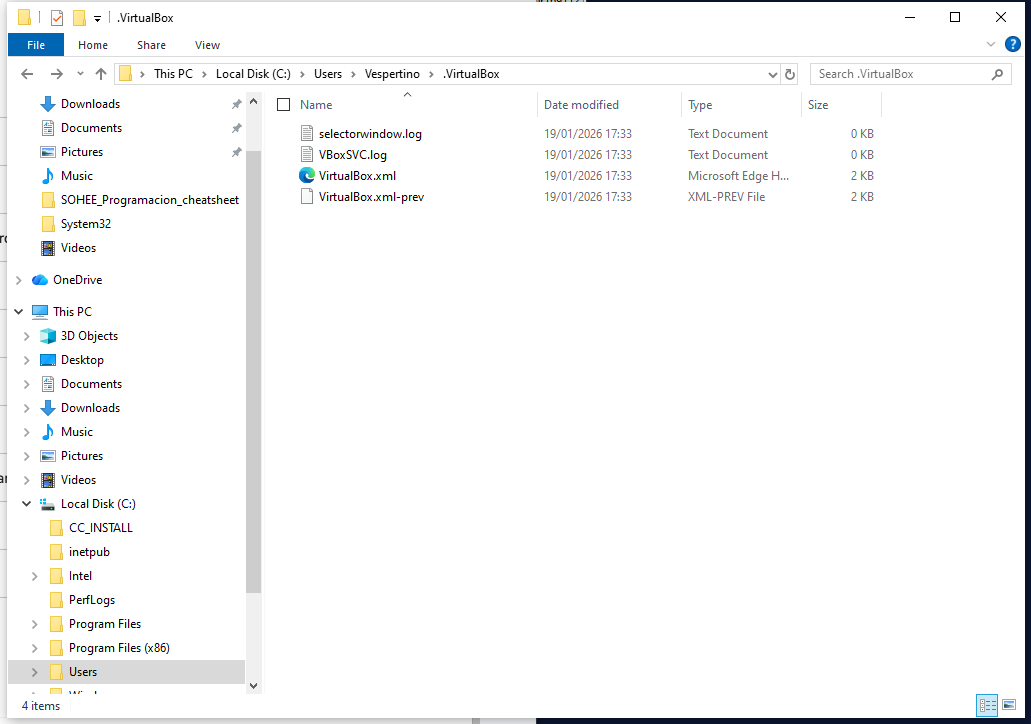This screenshot has width=1031, height=724.
Task: Expand the ribbon with the chevron
Action: [991, 44]
